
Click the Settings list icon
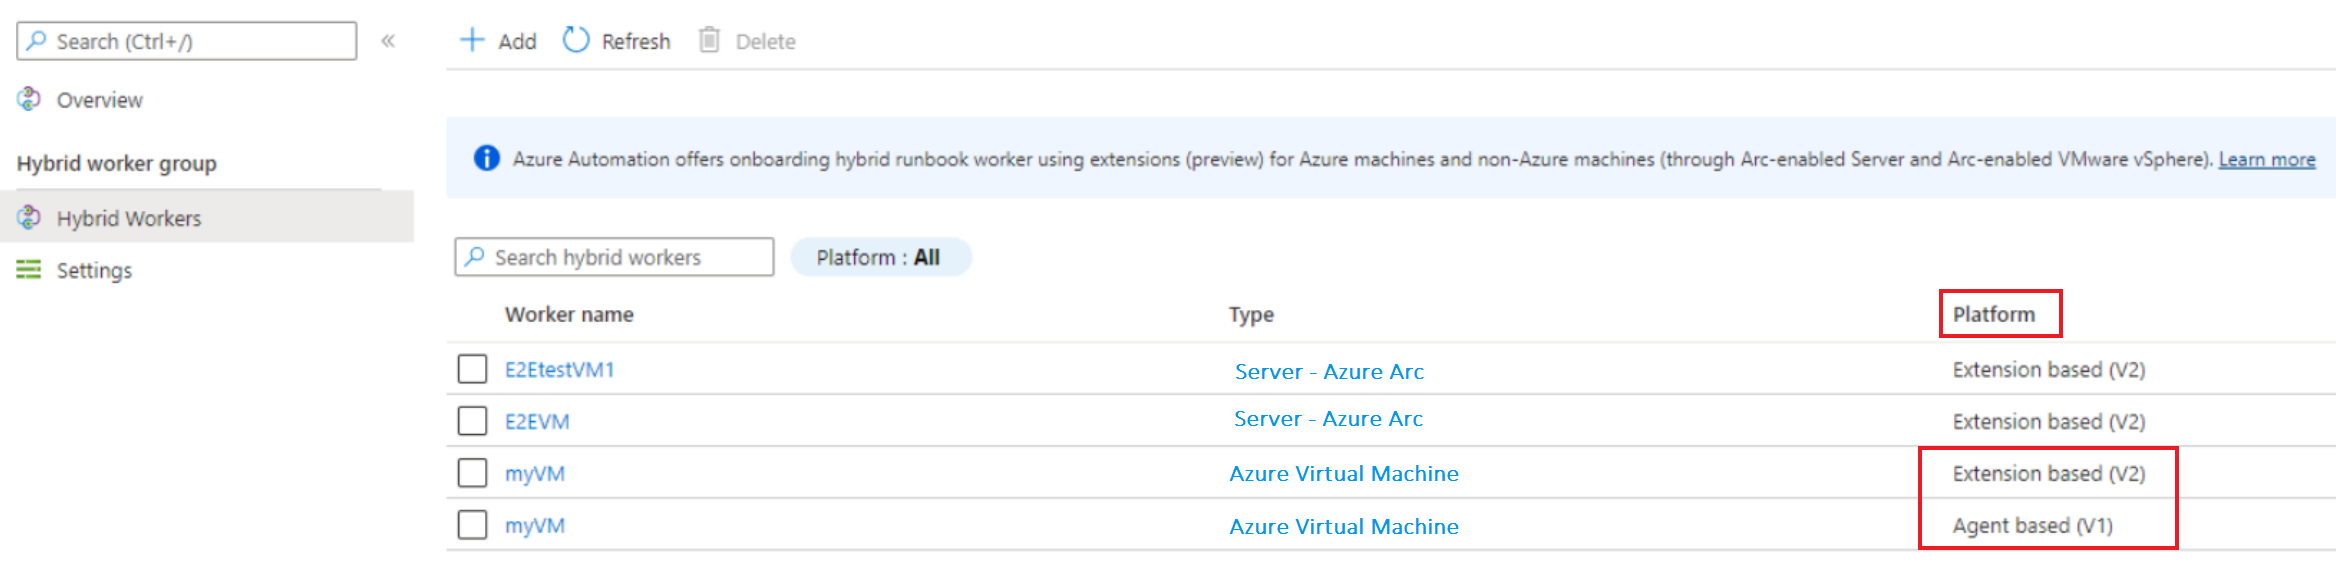[x=29, y=270]
